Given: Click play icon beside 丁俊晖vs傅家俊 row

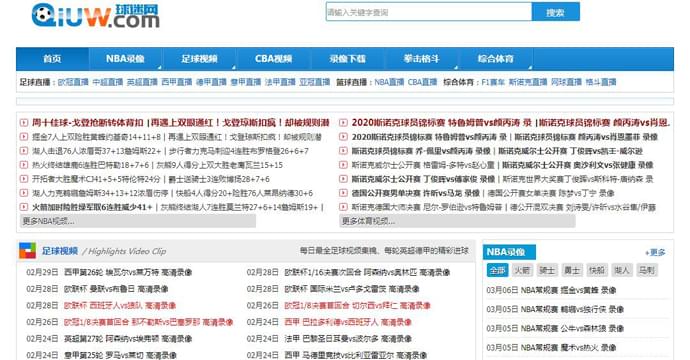Looking at the screenshot, I should point(343,179).
